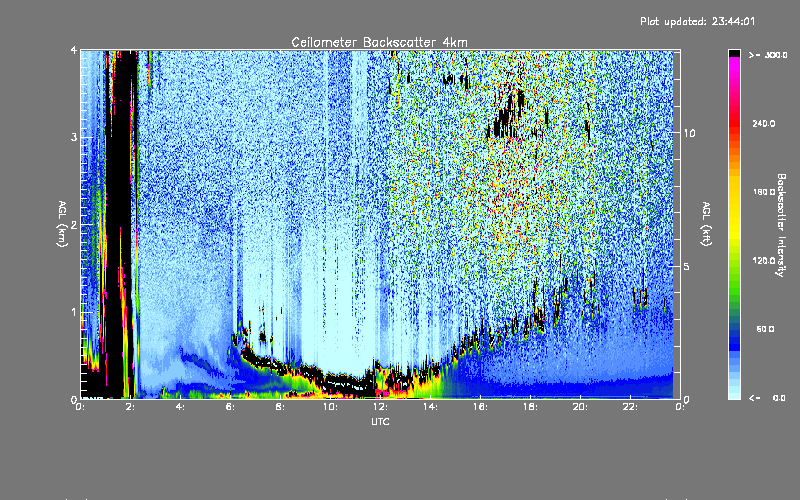Image resolution: width=800 pixels, height=500 pixels.
Task: Select the '18:' UTC hour tick label
Action: coord(530,407)
